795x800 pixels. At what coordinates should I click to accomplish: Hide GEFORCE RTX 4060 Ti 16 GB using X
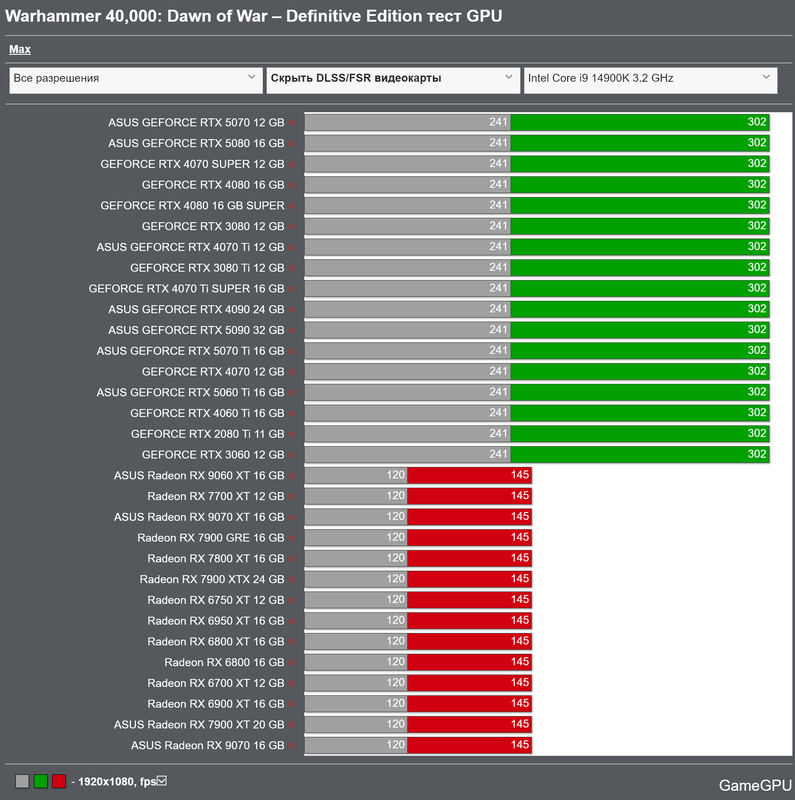pyautogui.click(x=291, y=414)
